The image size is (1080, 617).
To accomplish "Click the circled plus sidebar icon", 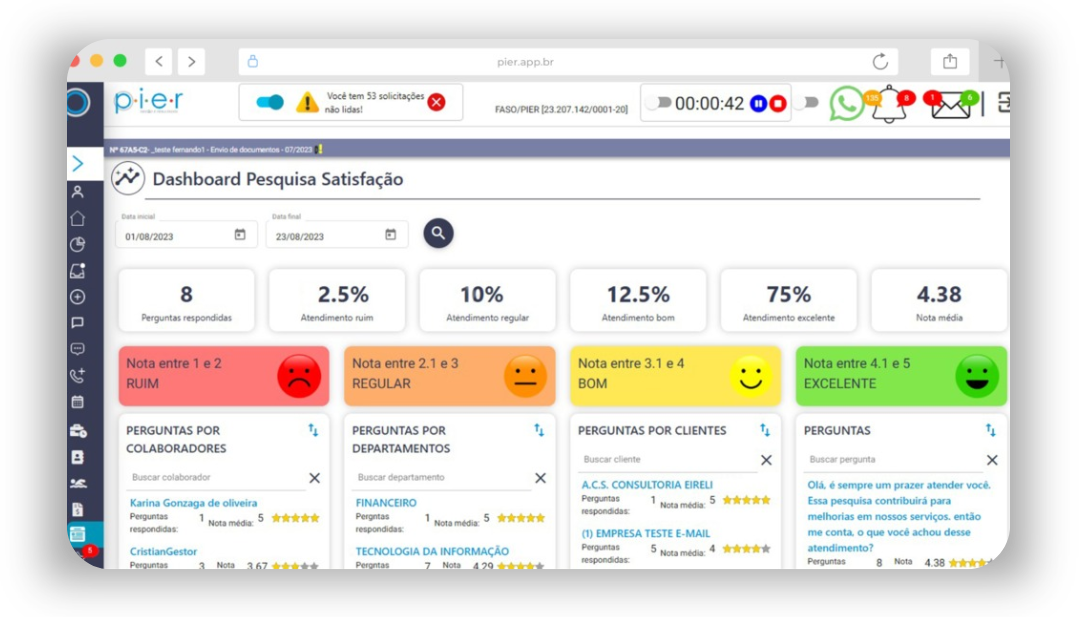I will point(78,297).
